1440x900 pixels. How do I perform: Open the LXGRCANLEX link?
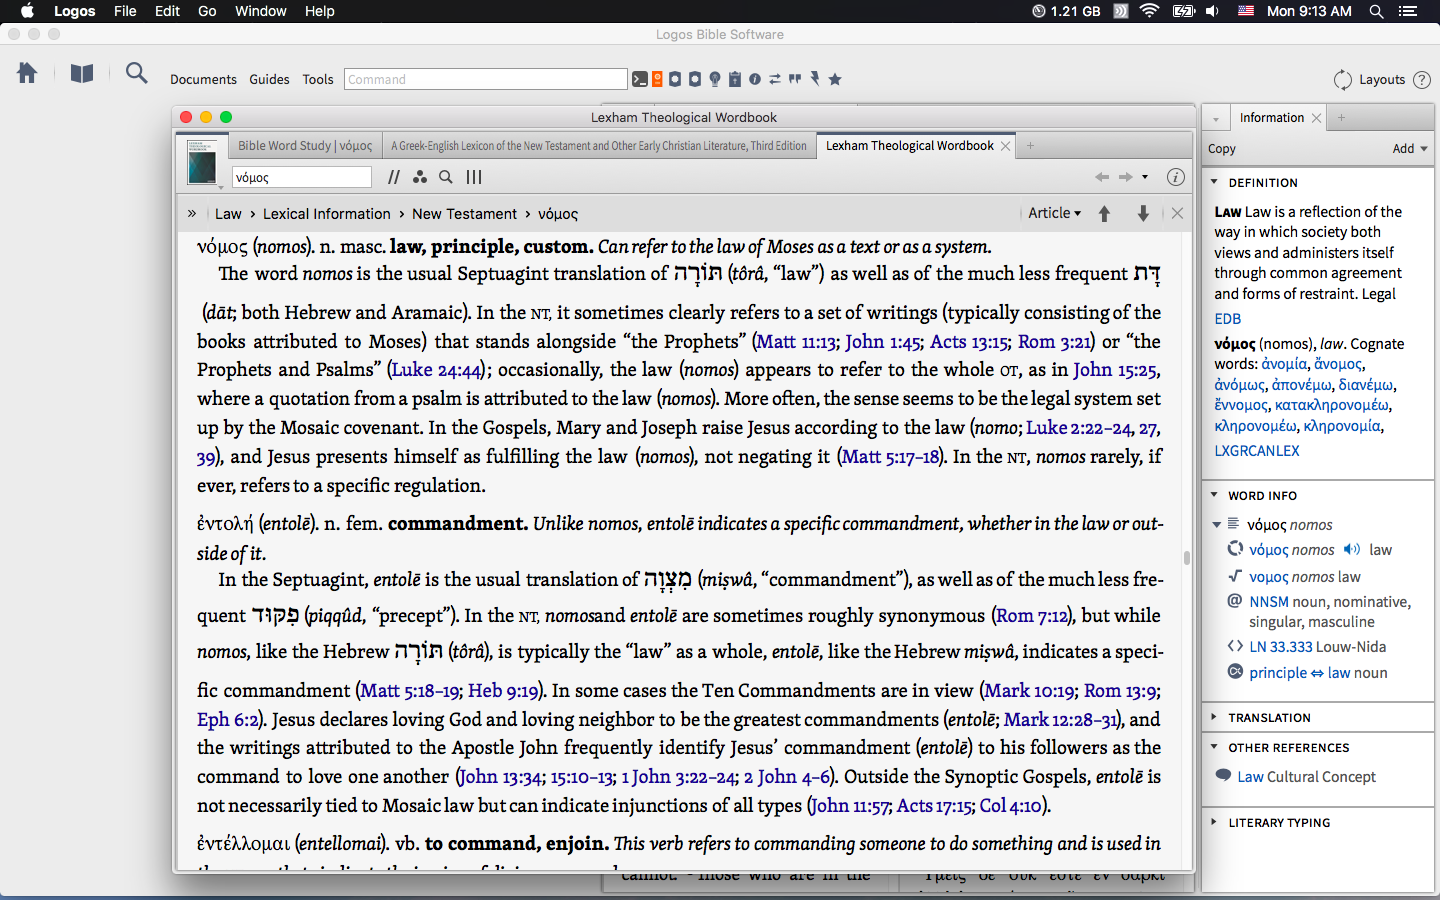click(x=1257, y=451)
